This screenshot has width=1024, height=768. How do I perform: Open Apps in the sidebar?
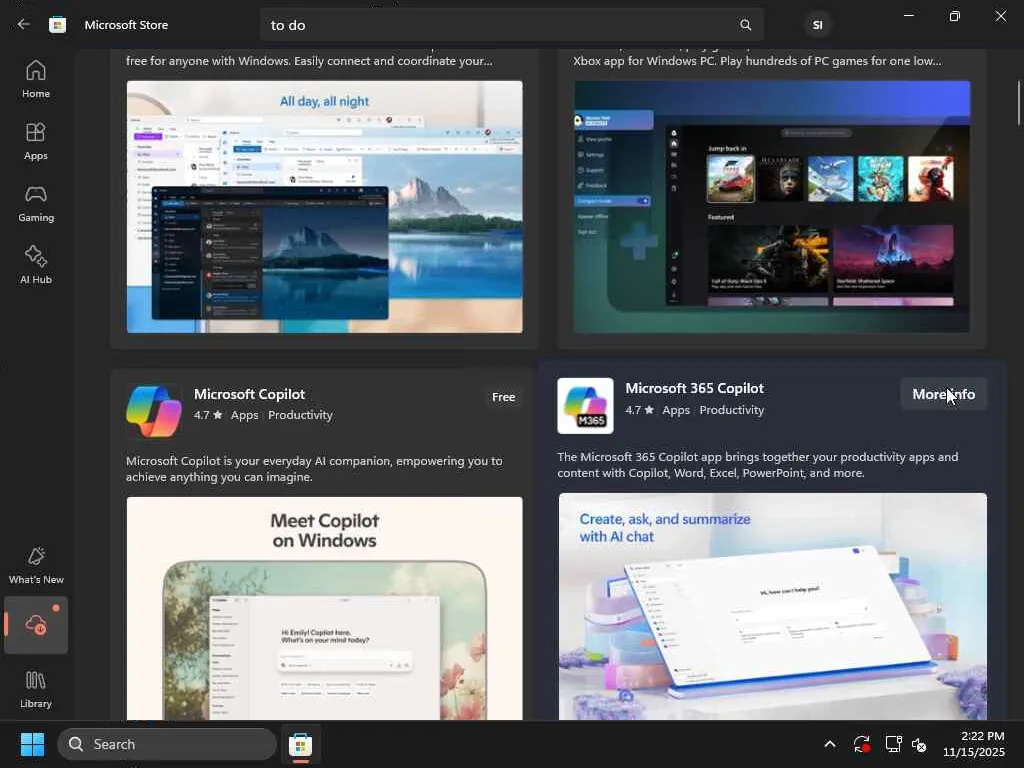point(36,141)
